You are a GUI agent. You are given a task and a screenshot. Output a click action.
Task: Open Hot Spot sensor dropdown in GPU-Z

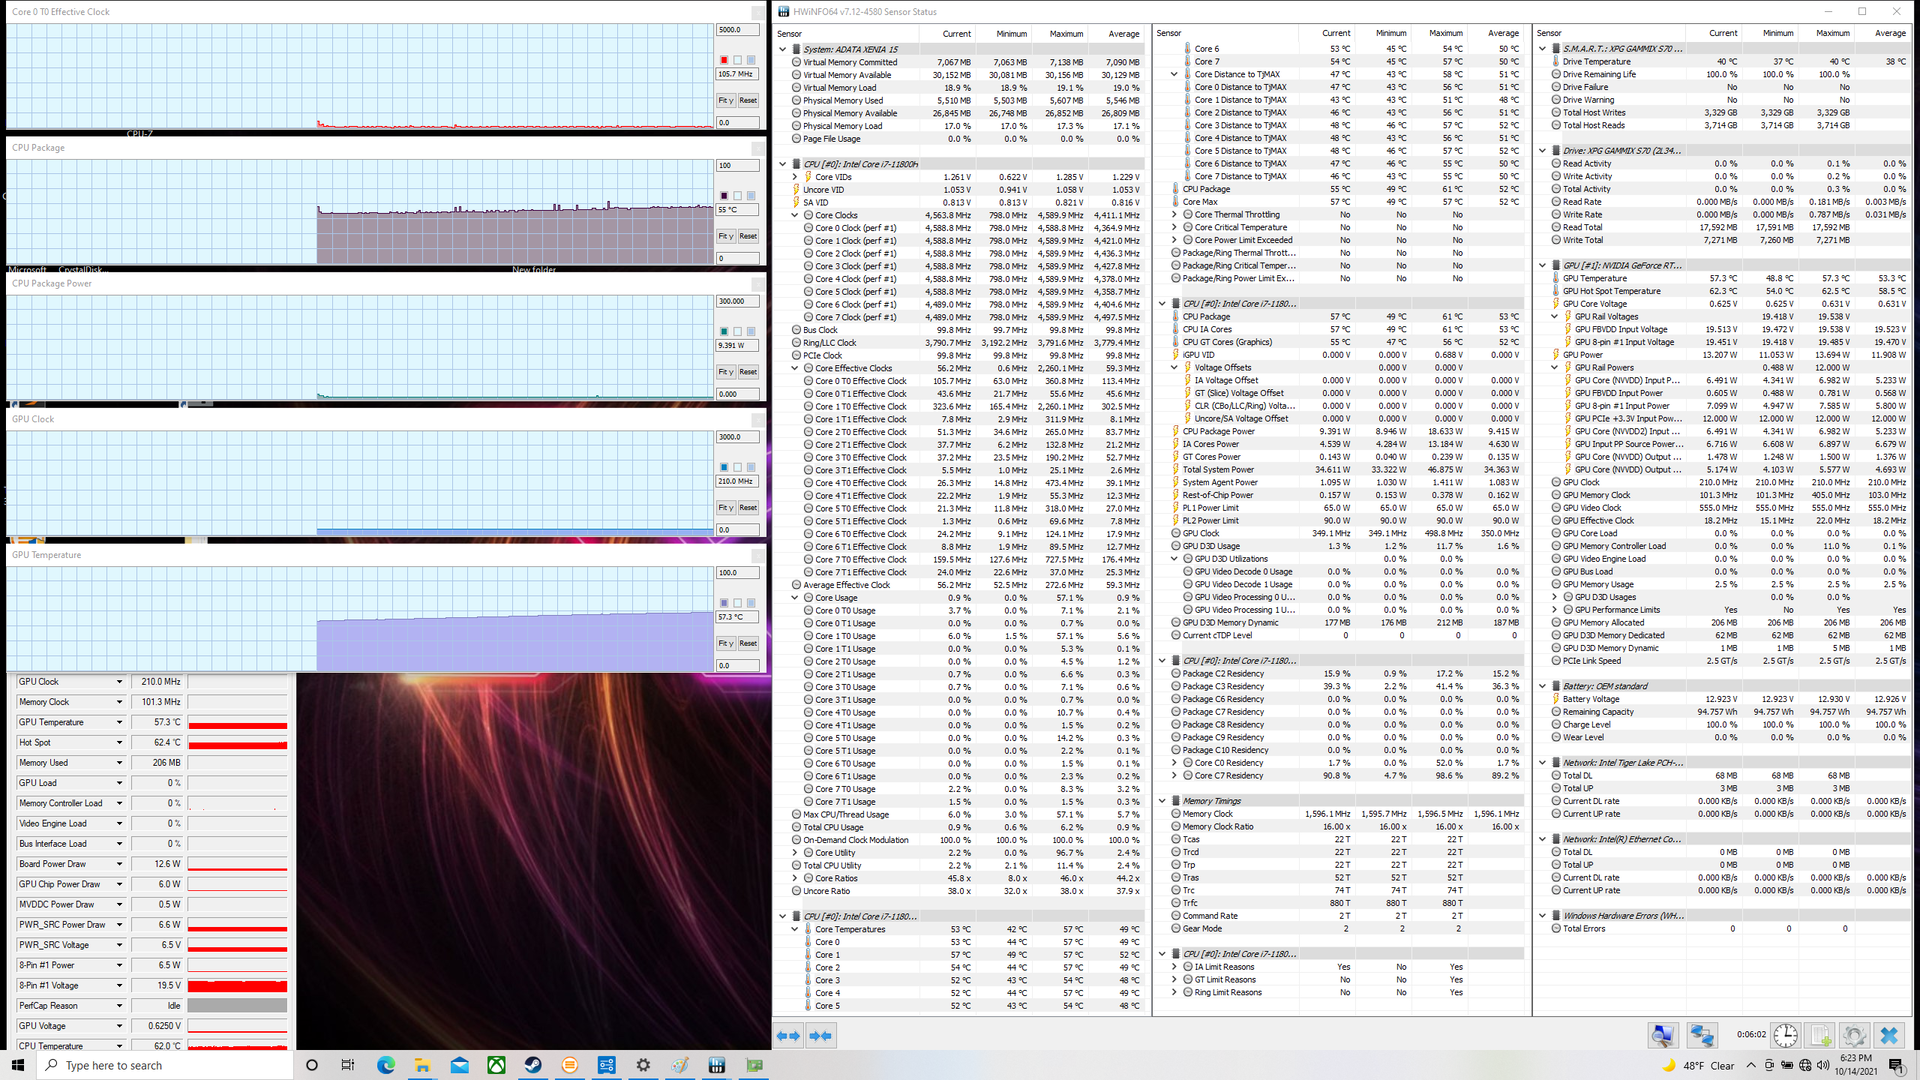pyautogui.click(x=119, y=743)
